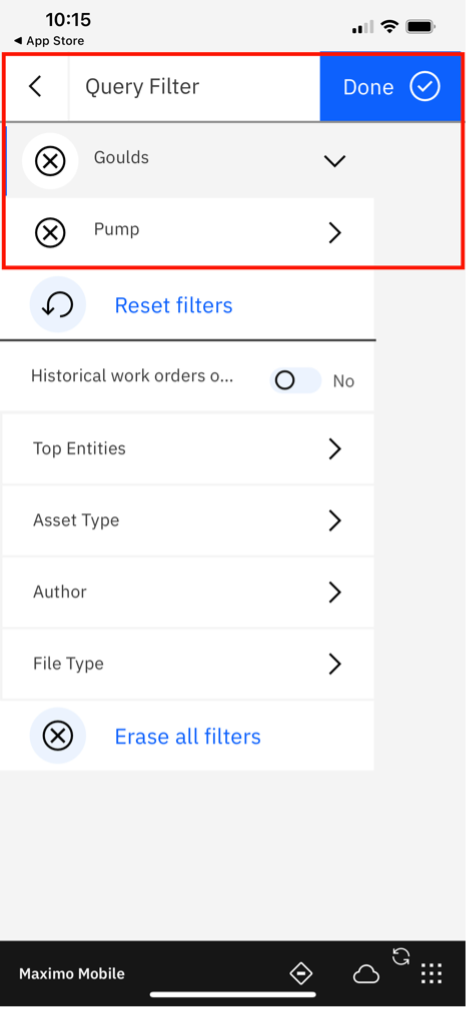Tap the sync refresh arrows icon
Image resolution: width=470 pixels, height=1011 pixels.
(x=401, y=956)
